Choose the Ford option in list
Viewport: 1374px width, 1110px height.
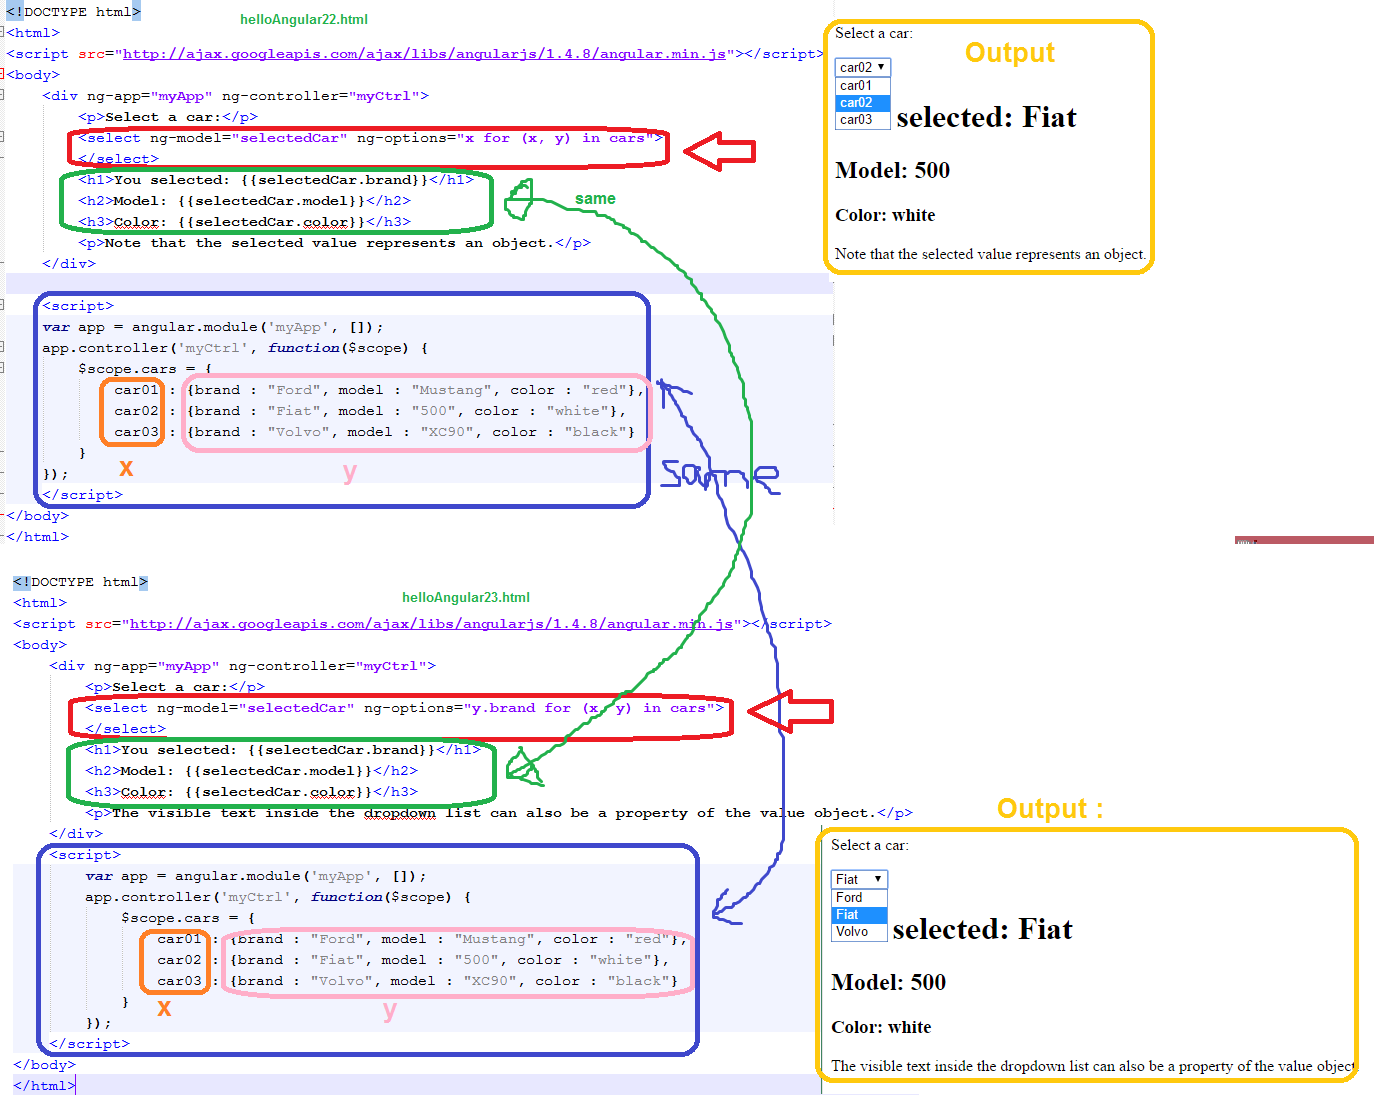859,898
